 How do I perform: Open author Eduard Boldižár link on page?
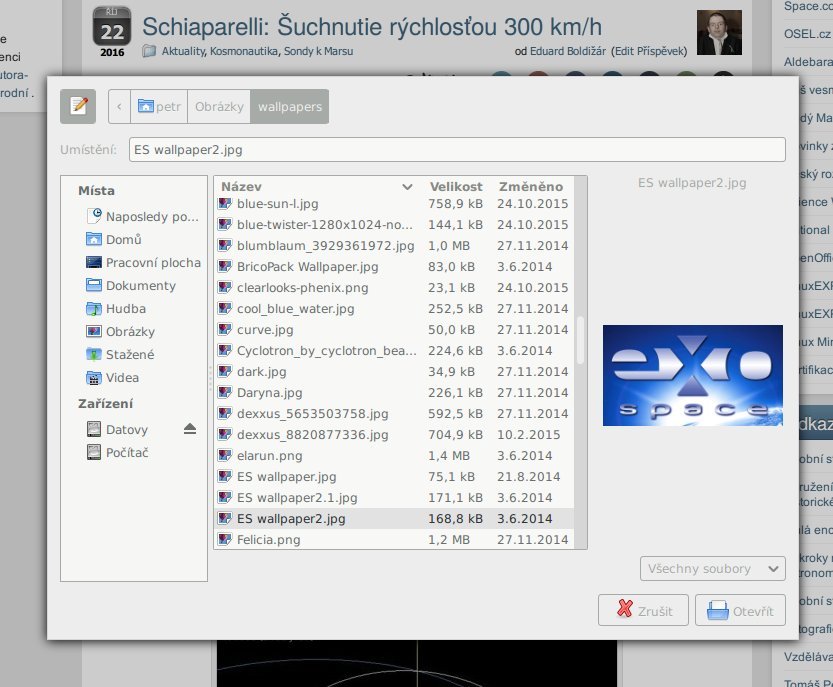(x=568, y=52)
